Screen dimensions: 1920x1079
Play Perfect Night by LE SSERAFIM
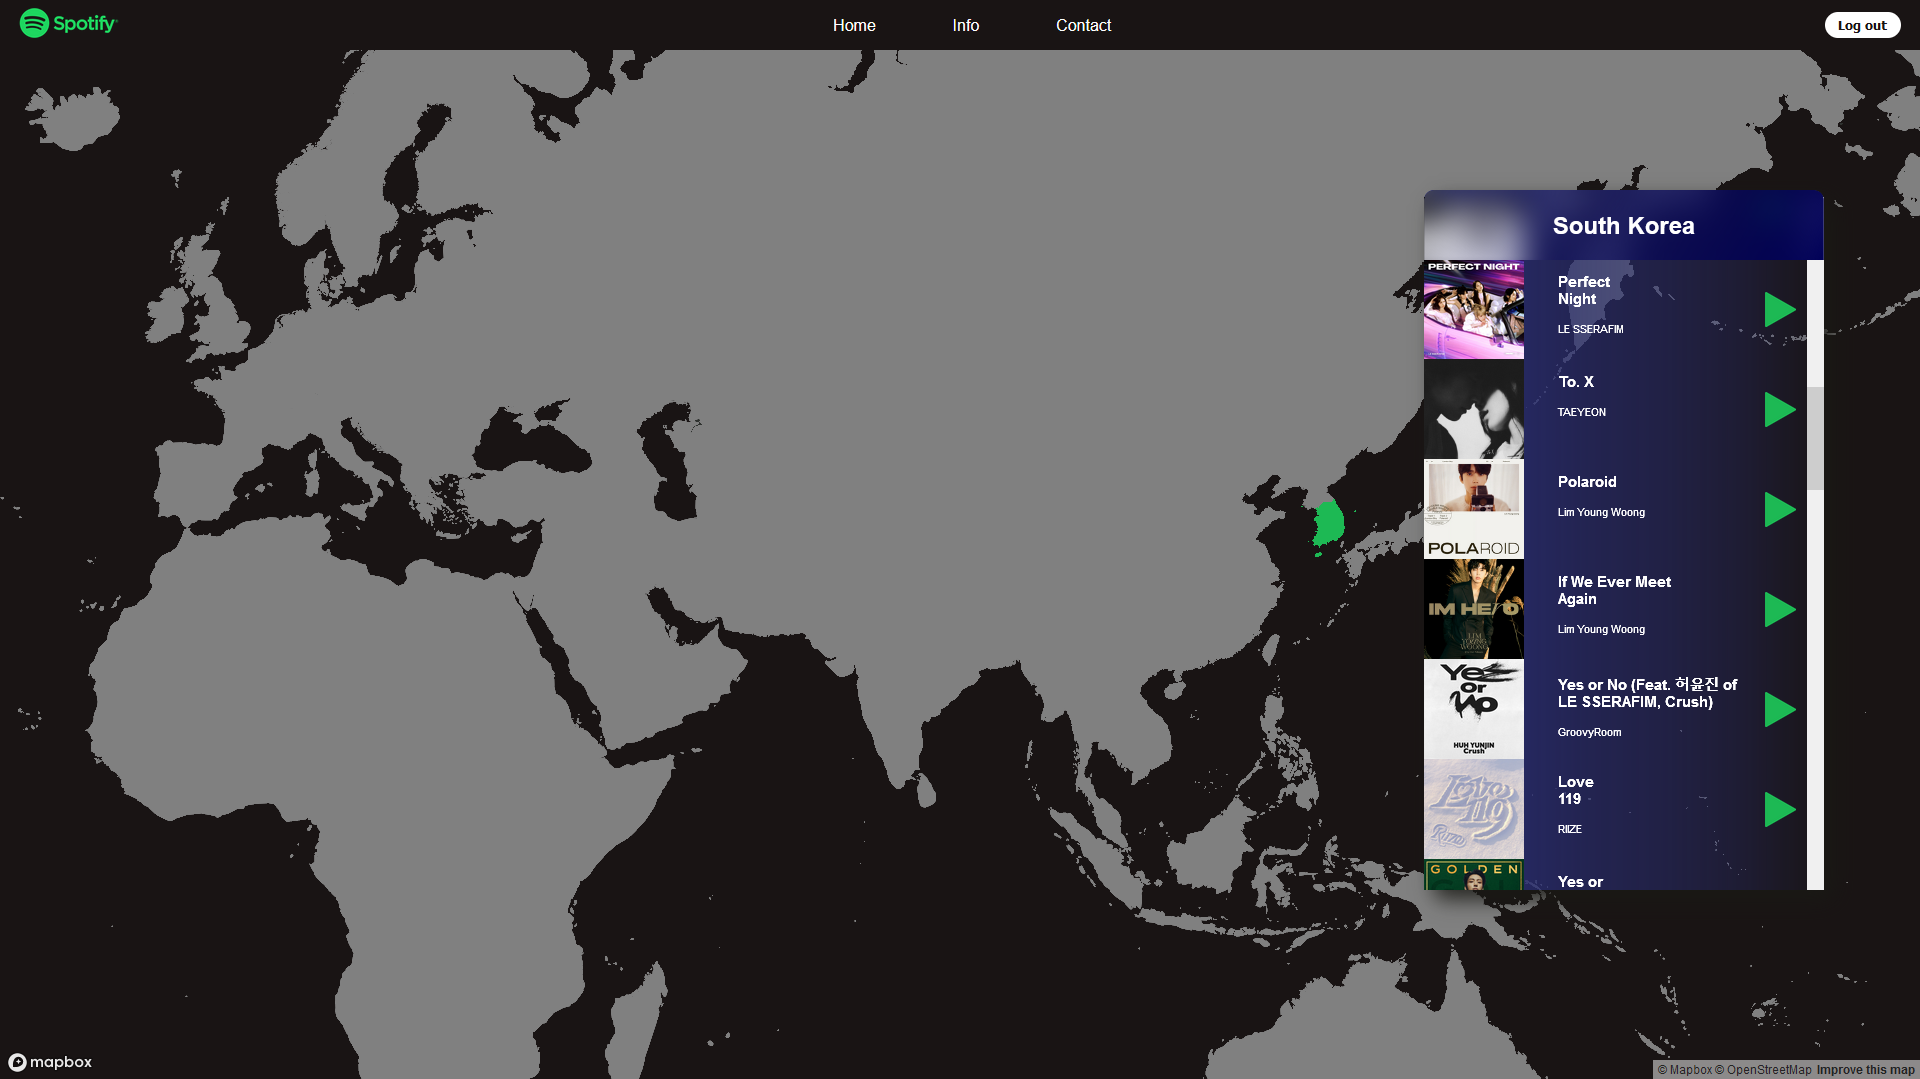click(1779, 310)
